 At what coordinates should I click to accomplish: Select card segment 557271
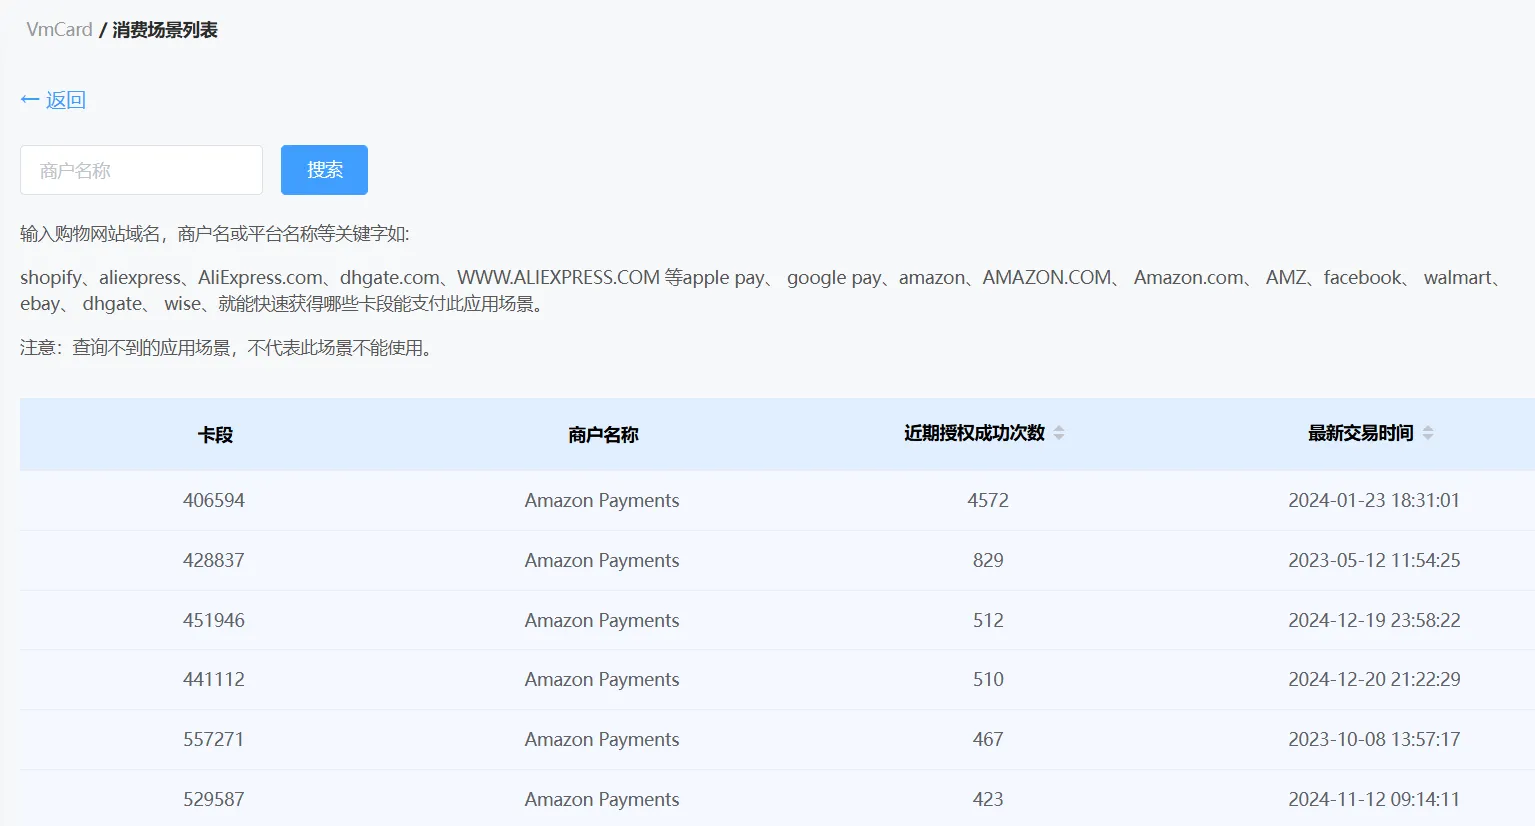(214, 739)
